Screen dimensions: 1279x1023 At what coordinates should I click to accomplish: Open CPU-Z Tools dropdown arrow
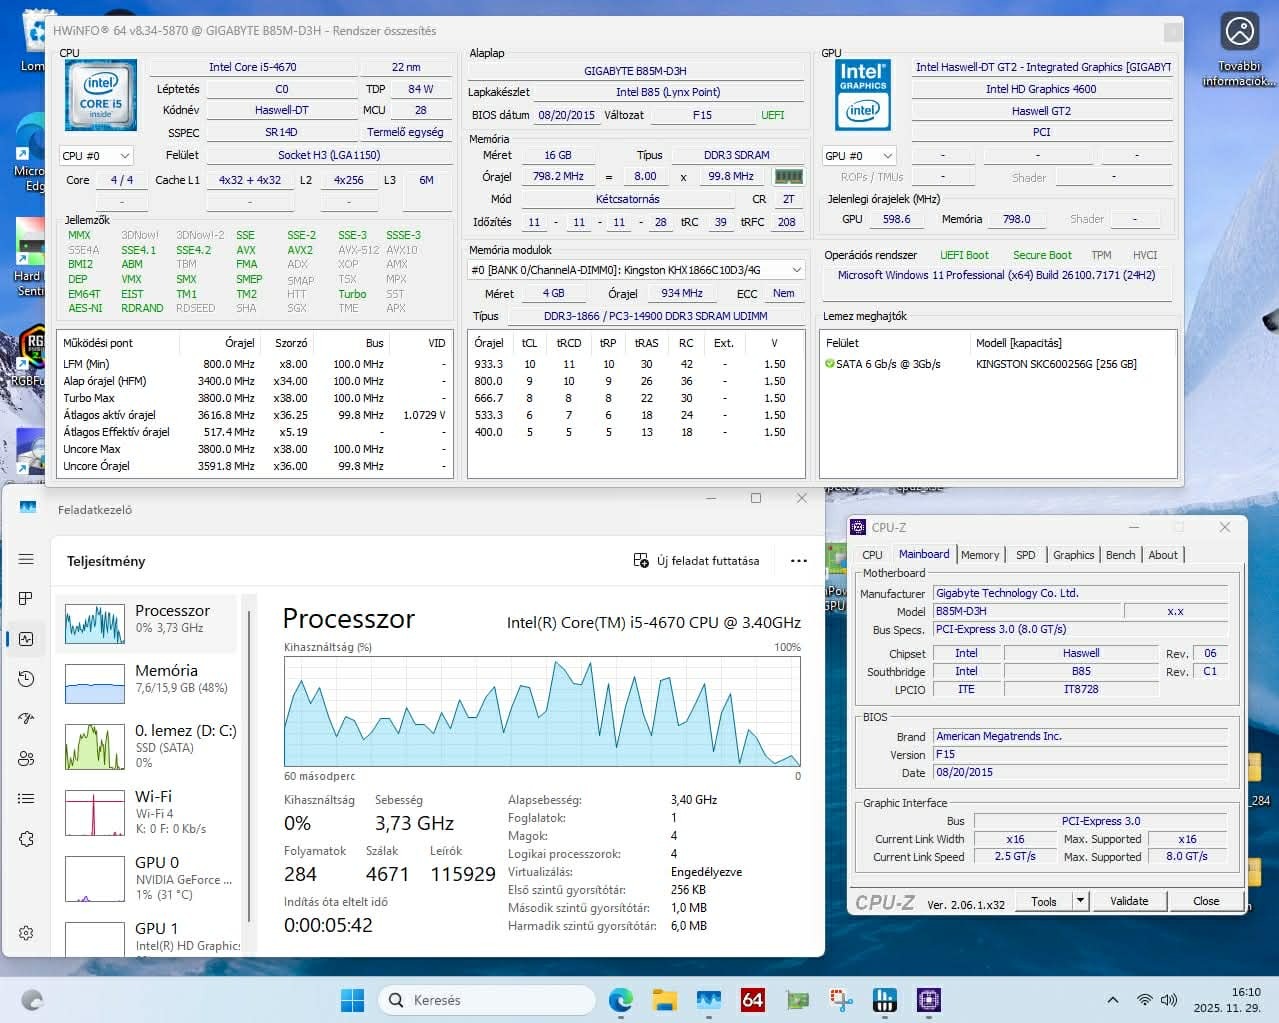coord(1080,901)
